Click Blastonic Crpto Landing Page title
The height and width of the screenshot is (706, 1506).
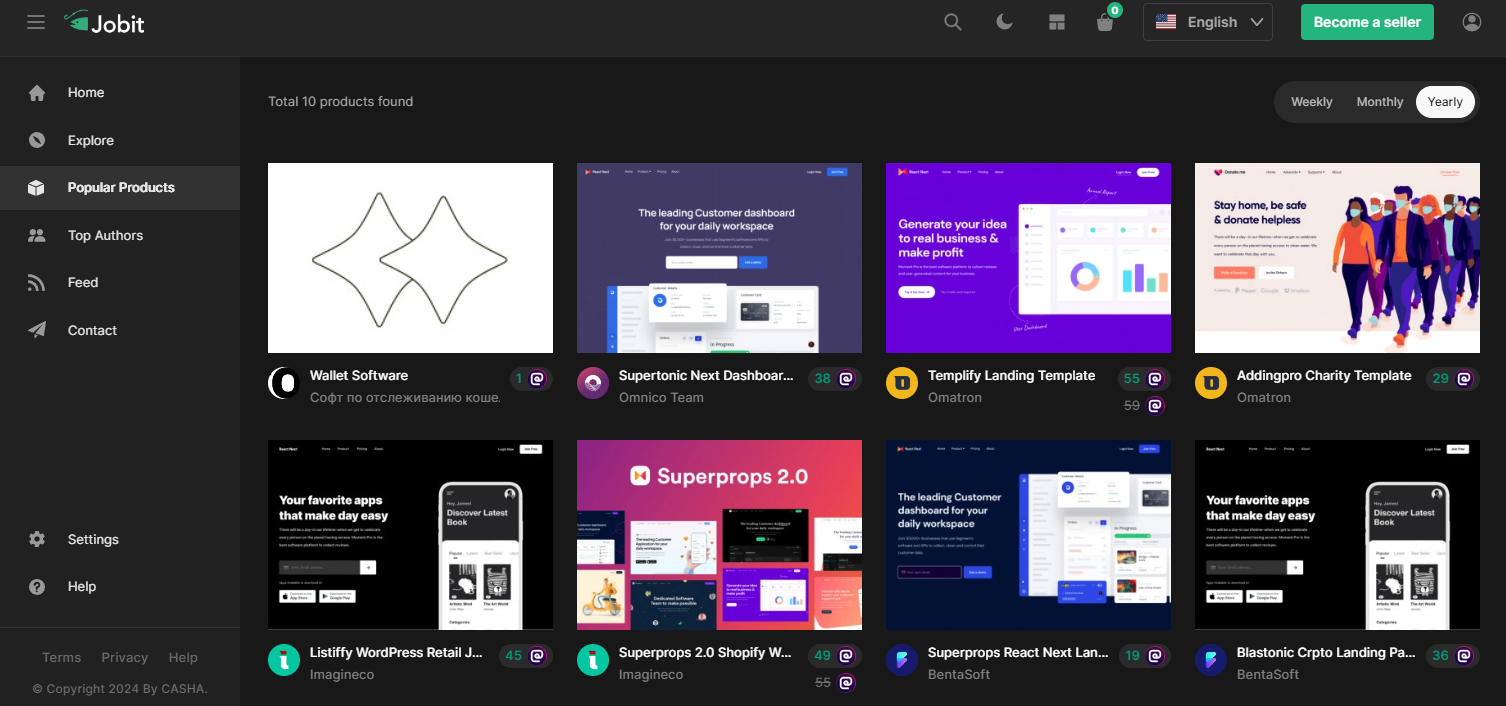pyautogui.click(x=1326, y=653)
